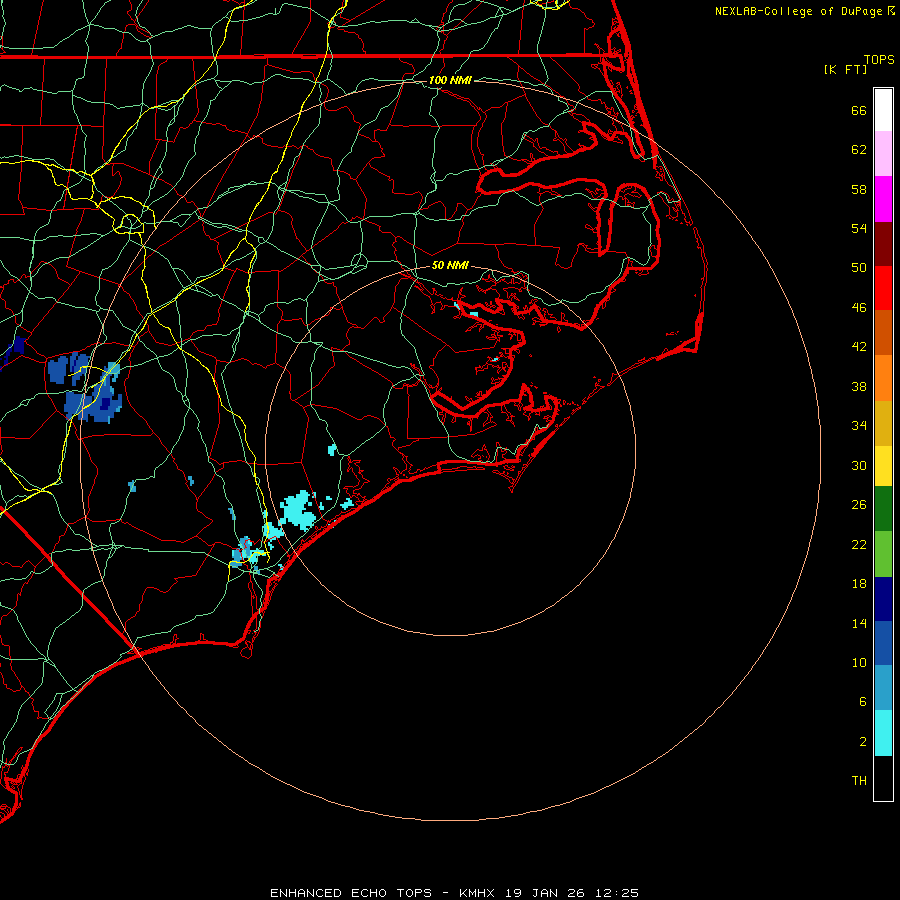Click the gold 34 kft legend swatch
900x900 pixels.
pos(883,423)
